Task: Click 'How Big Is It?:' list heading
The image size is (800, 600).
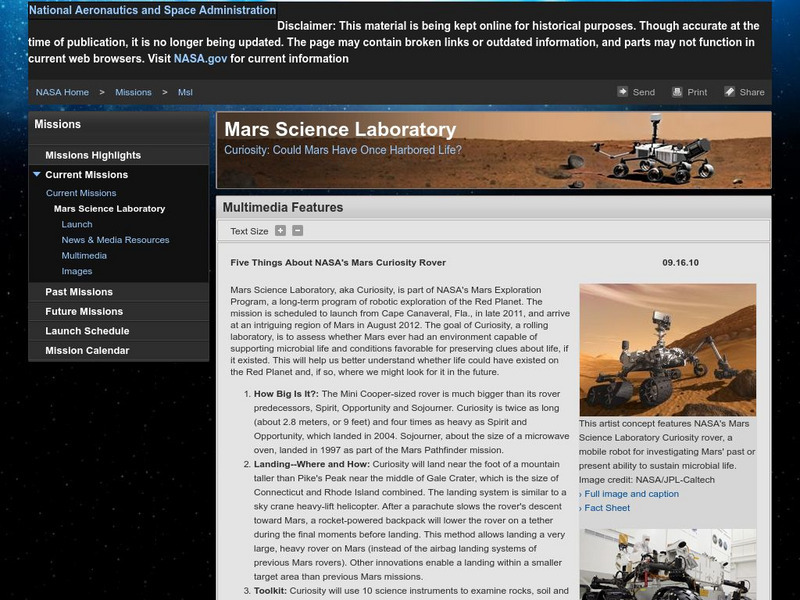Action: click(286, 394)
